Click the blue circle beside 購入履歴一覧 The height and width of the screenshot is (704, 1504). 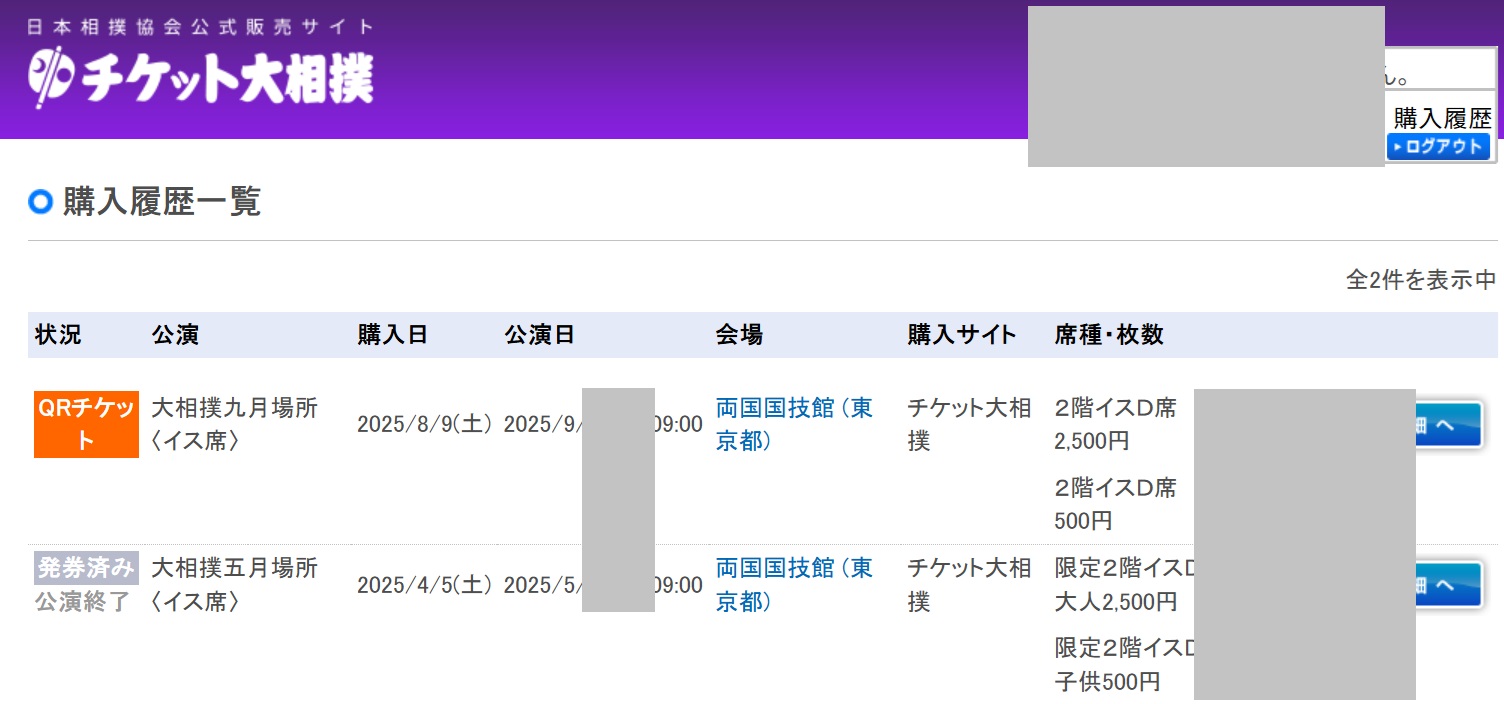(x=40, y=202)
